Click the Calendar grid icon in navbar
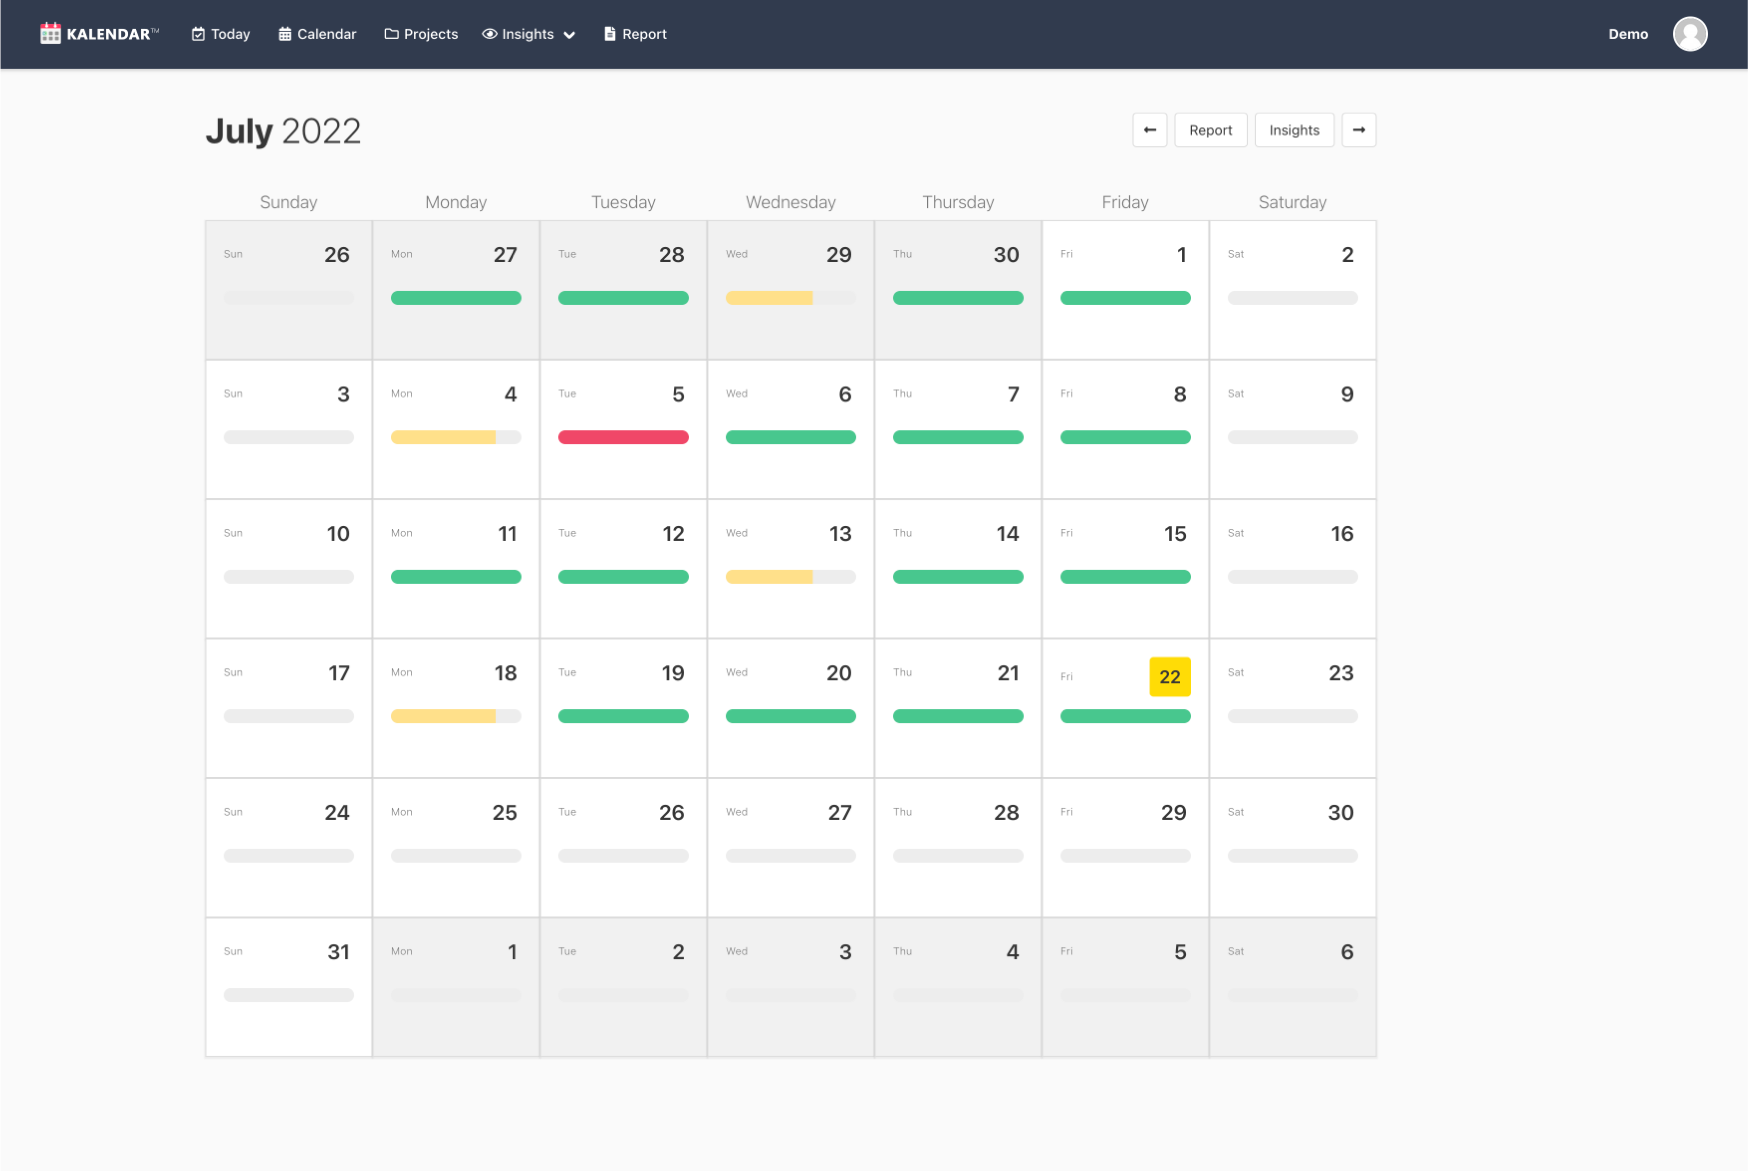Screen dimensions: 1749x1171 [285, 34]
